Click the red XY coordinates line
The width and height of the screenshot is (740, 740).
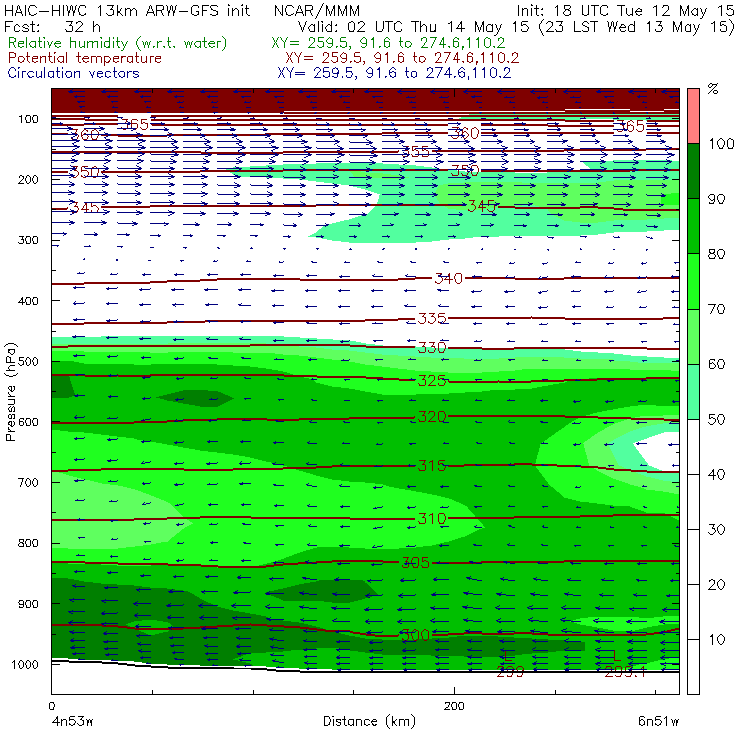click(402, 59)
